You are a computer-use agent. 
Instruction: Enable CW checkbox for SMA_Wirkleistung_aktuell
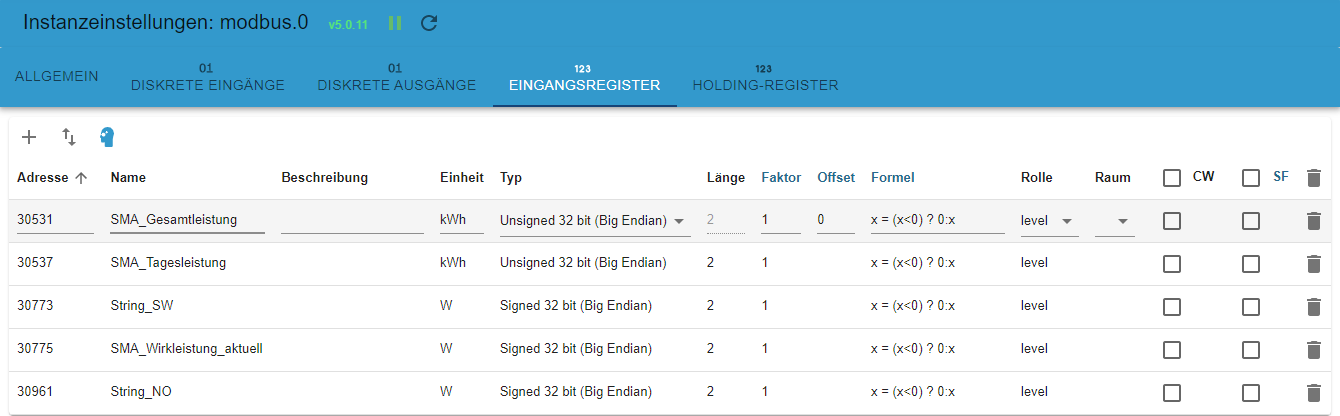[x=1172, y=350]
